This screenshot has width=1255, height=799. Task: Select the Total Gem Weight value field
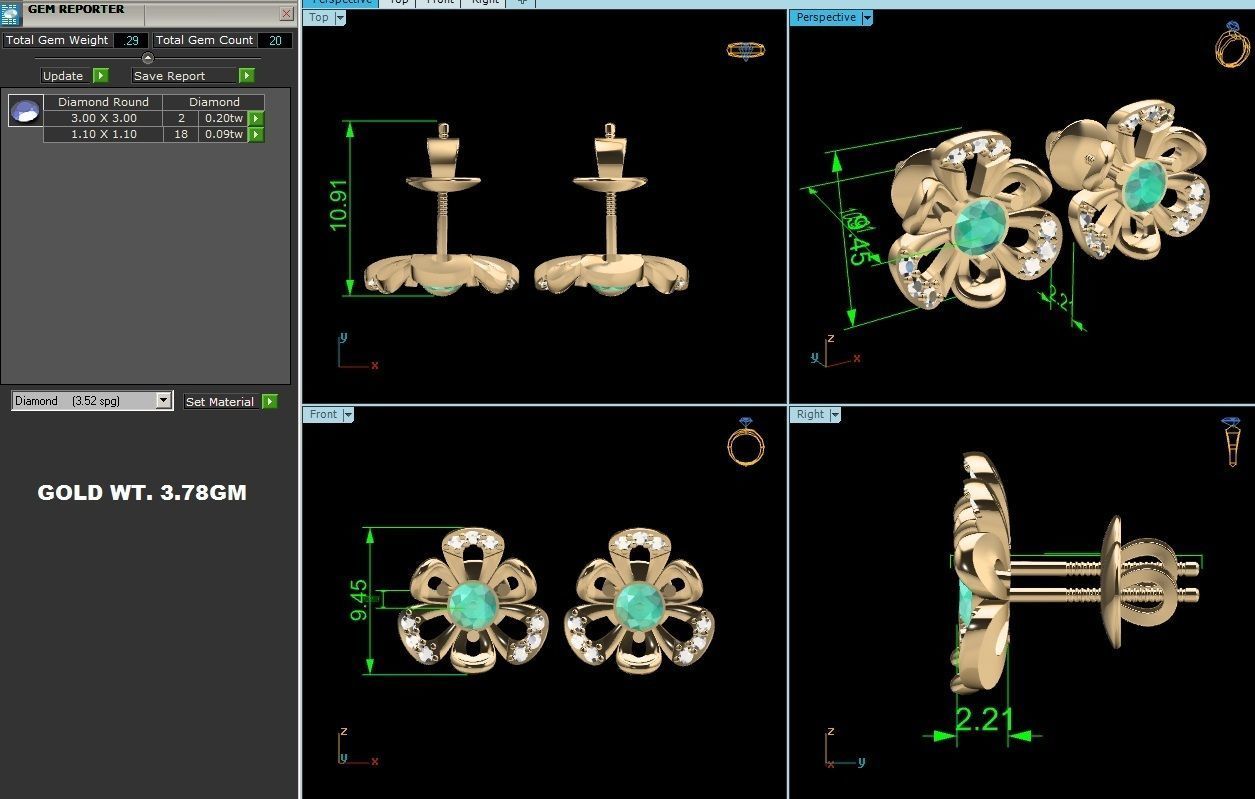click(x=131, y=40)
